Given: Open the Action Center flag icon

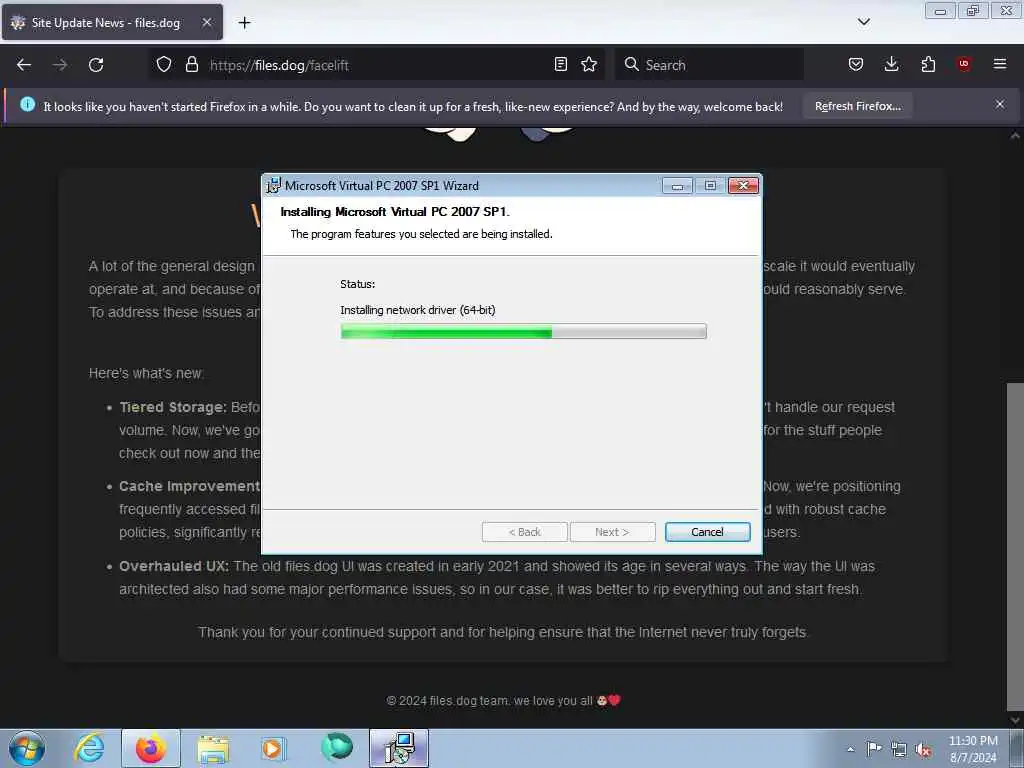Looking at the screenshot, I should click(874, 748).
